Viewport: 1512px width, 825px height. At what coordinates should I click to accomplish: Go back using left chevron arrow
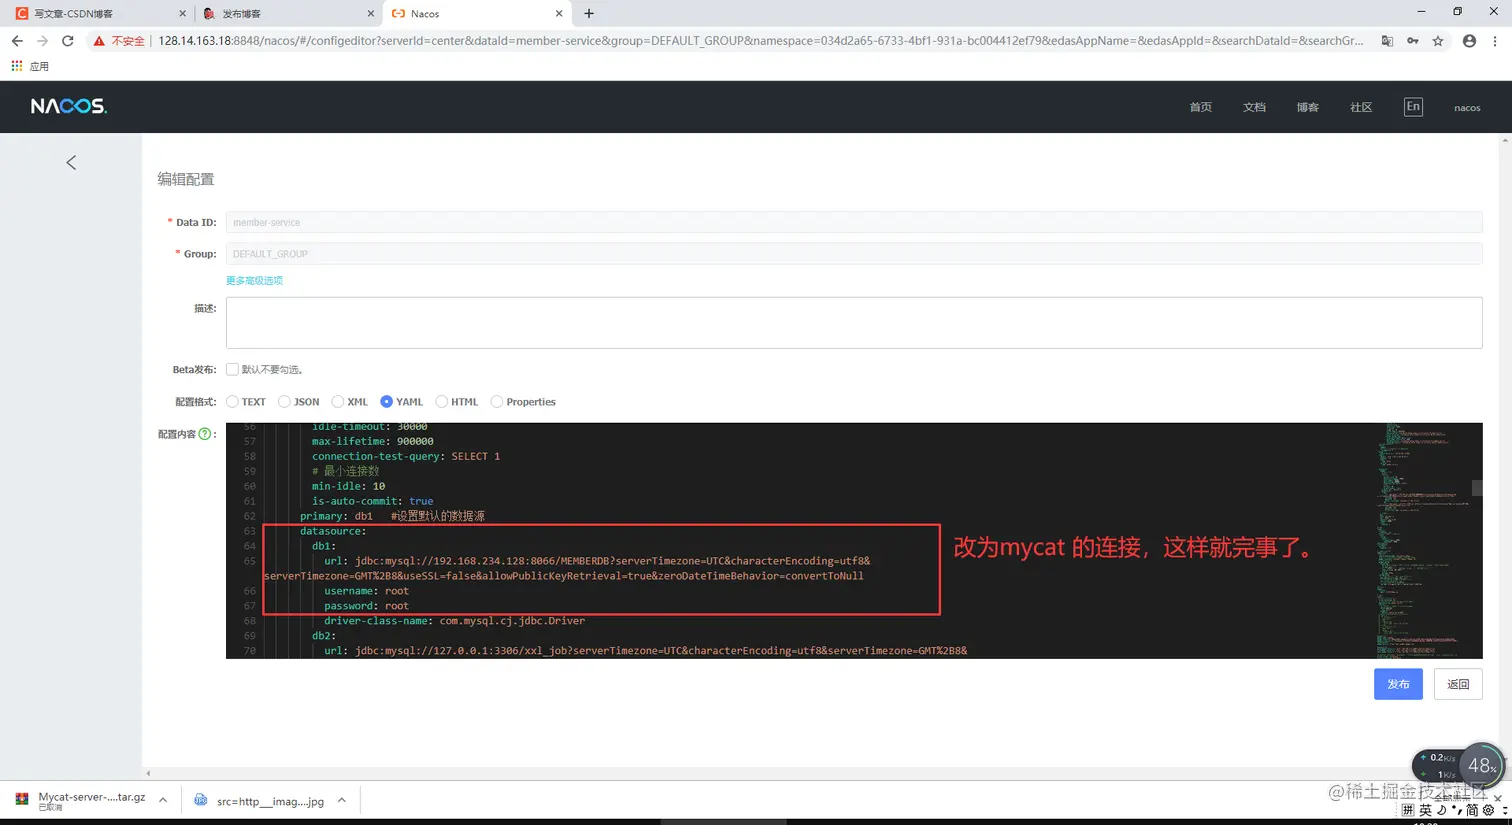point(71,162)
